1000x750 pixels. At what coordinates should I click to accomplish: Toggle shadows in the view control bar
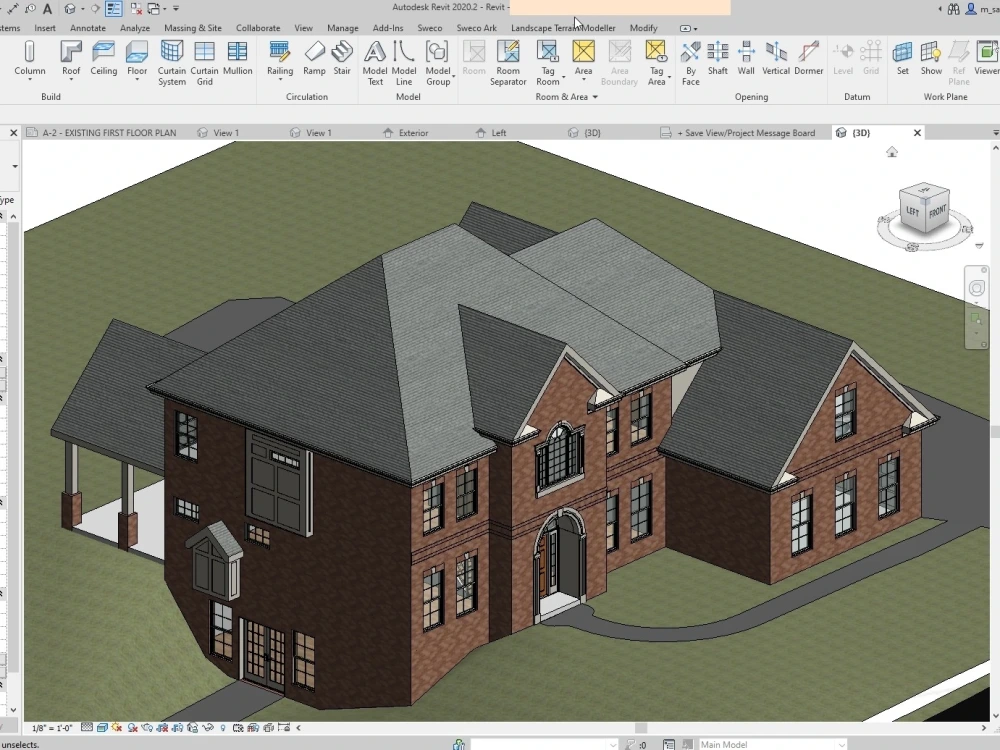[132, 727]
